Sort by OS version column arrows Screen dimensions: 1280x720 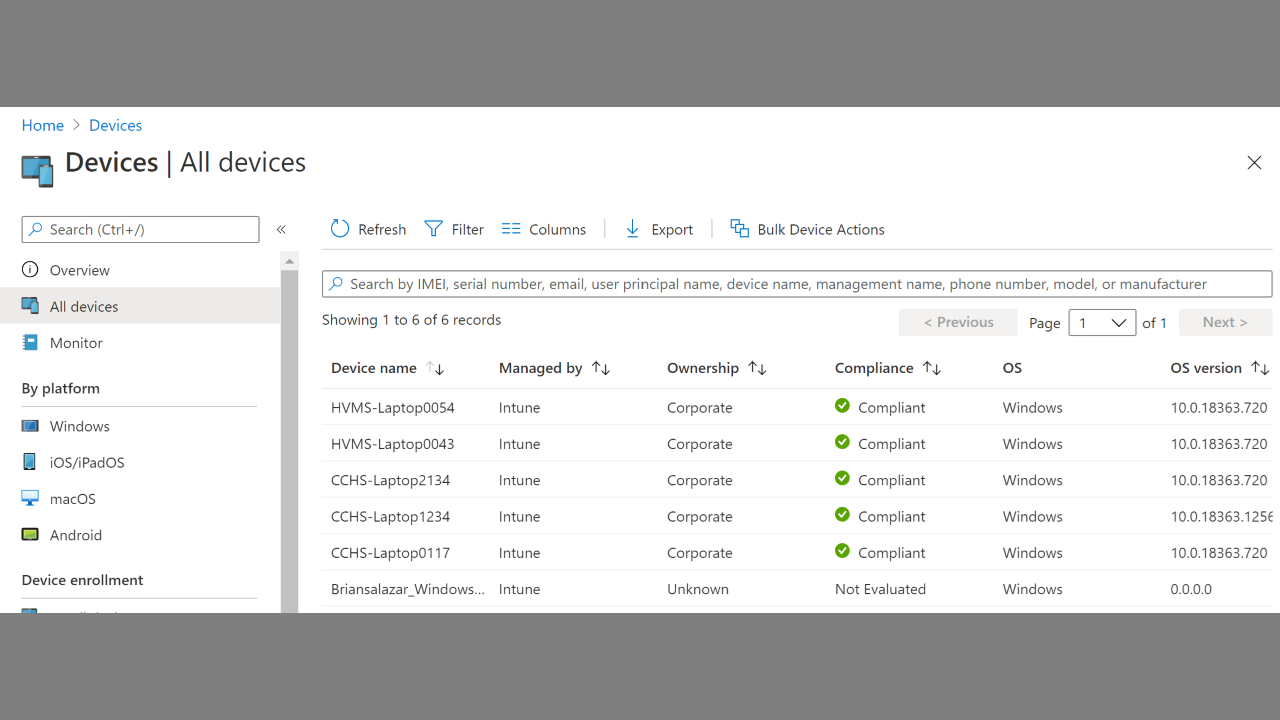click(1260, 368)
